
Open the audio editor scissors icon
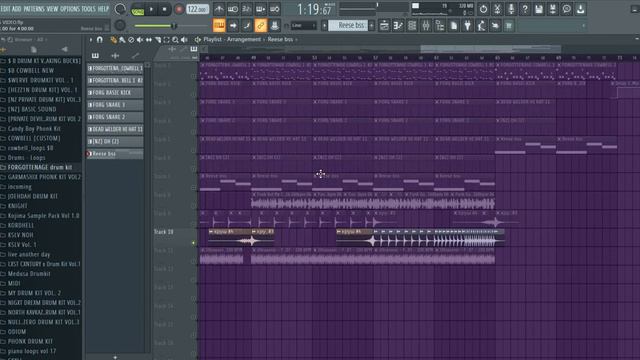tap(497, 9)
